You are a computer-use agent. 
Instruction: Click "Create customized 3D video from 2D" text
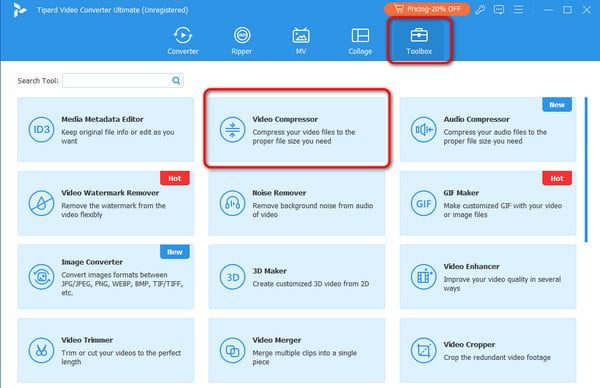[311, 284]
